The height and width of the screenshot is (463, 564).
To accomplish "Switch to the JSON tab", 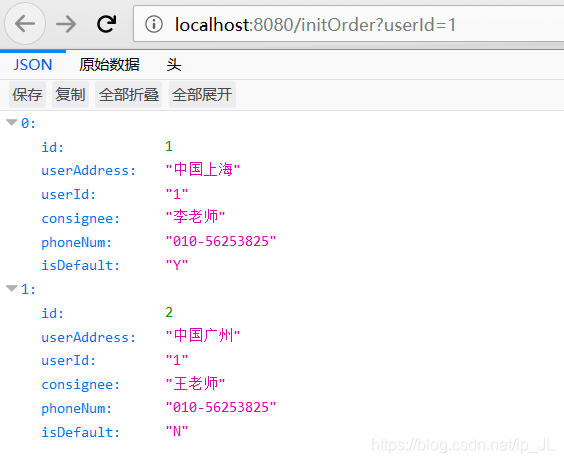I will (x=33, y=65).
